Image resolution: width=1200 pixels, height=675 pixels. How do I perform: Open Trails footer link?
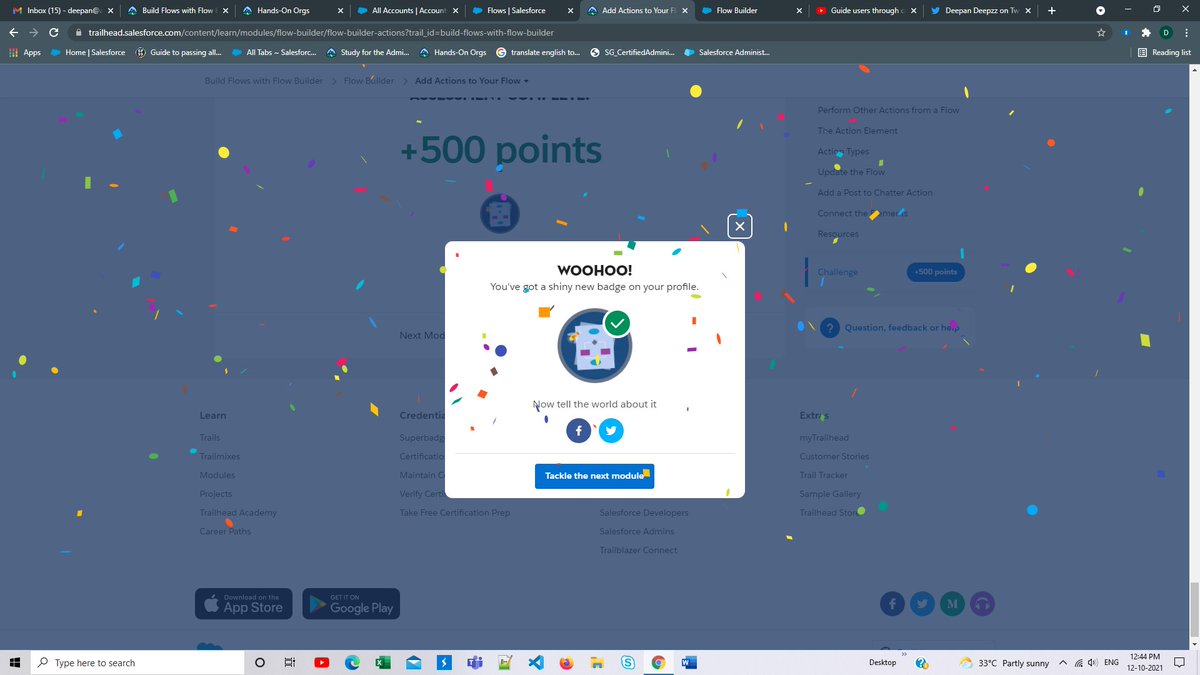(x=210, y=438)
